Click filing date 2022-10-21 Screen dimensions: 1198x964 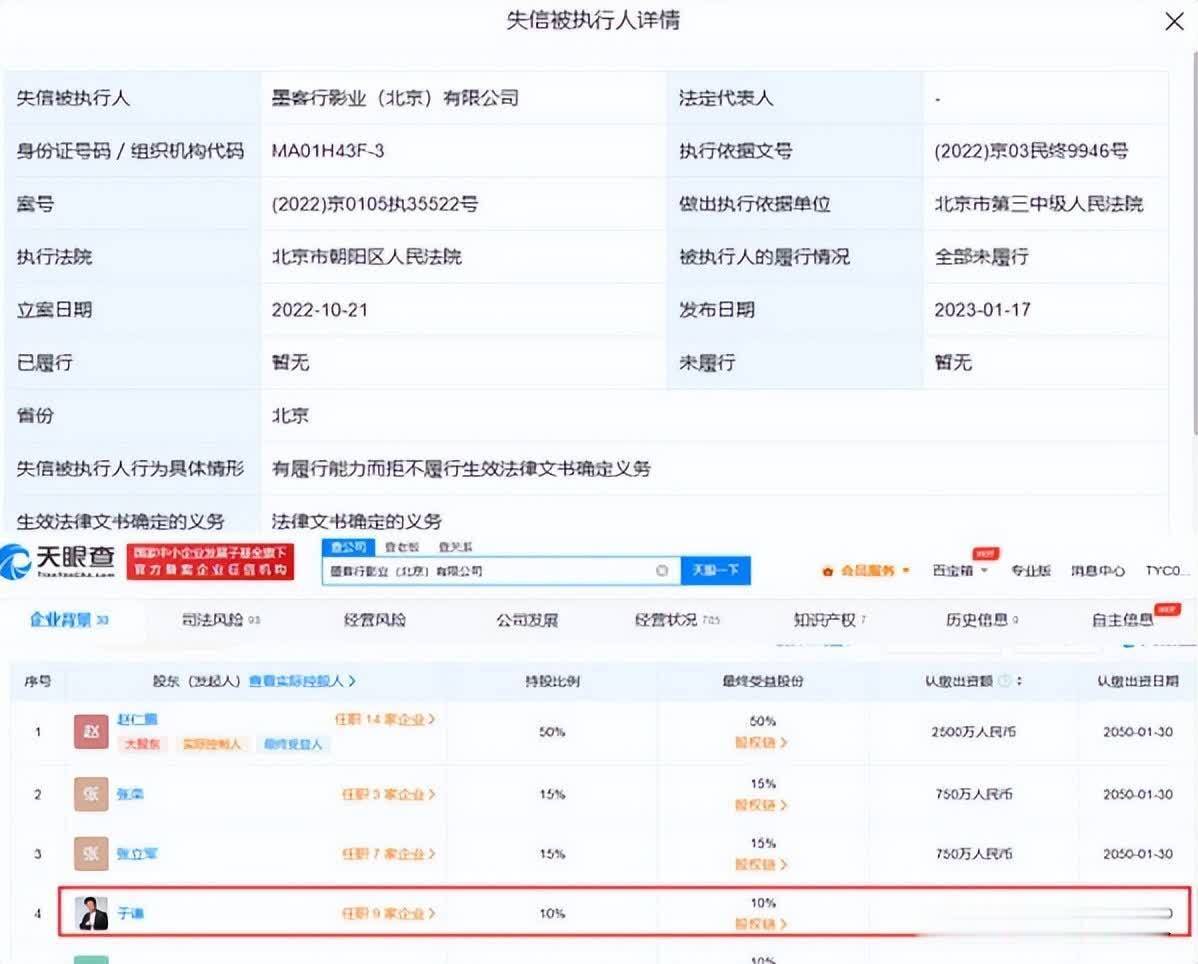[319, 310]
